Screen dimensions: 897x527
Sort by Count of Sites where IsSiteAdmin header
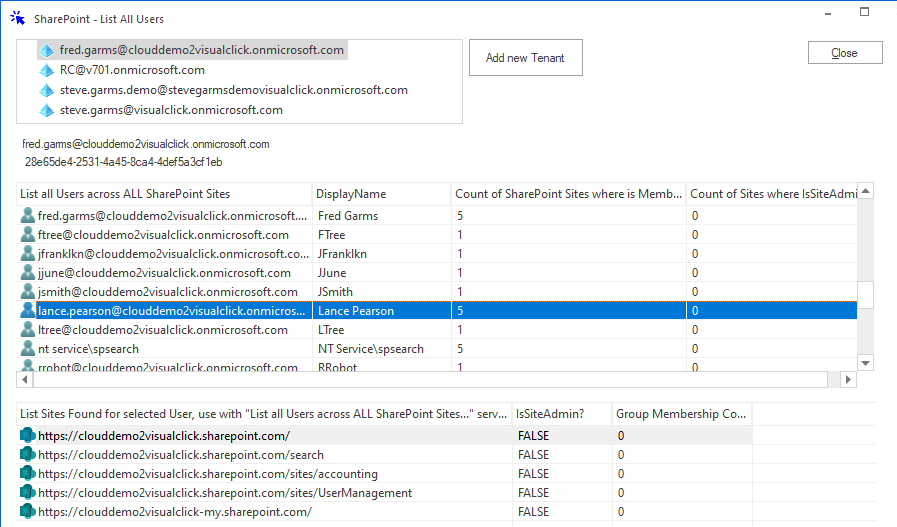[773, 194]
